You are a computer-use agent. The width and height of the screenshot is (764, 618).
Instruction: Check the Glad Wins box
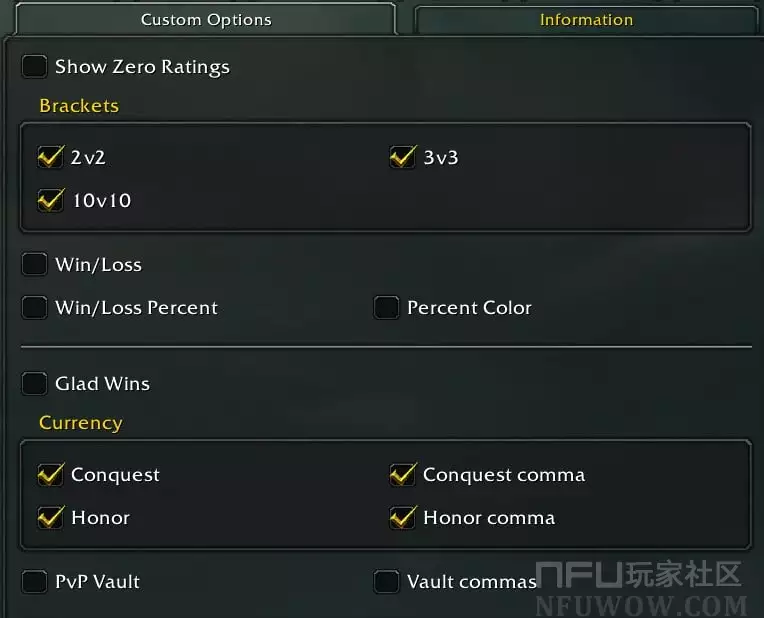coord(35,384)
